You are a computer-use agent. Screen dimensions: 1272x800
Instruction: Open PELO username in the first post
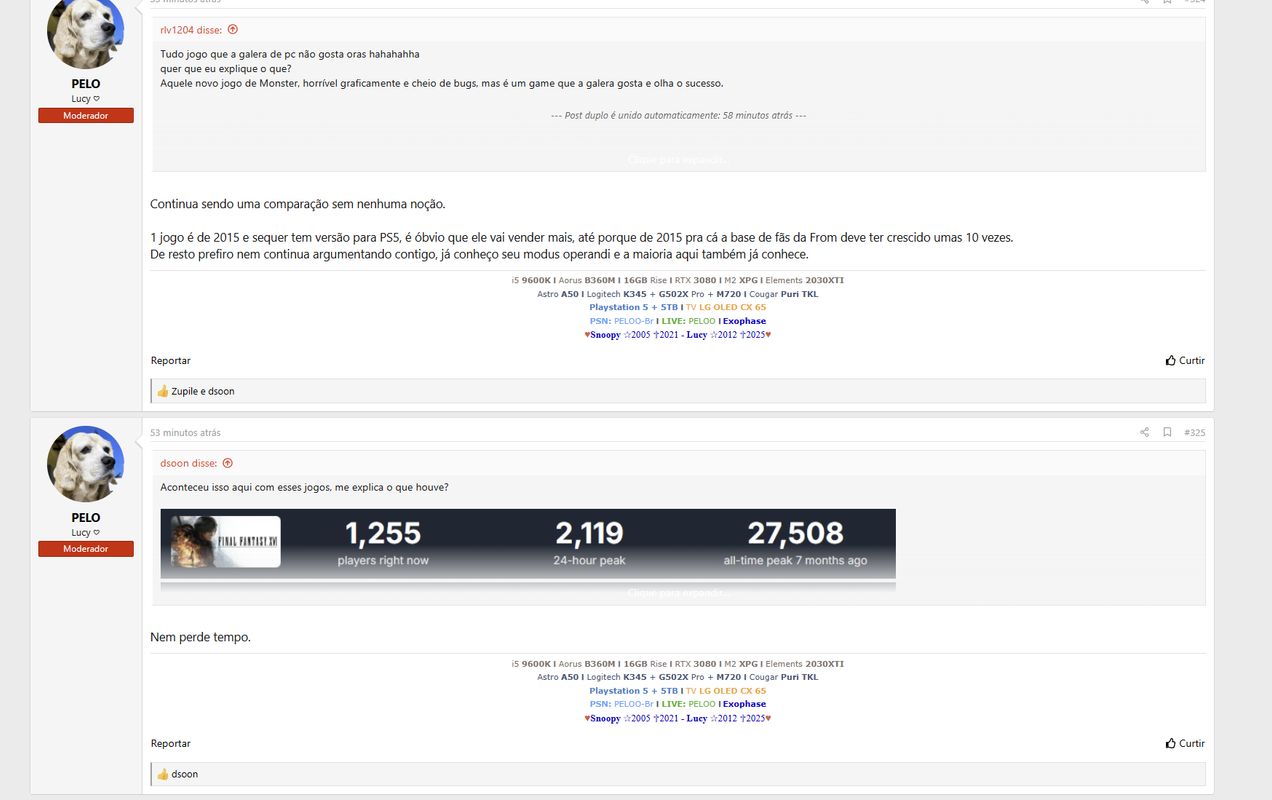click(x=86, y=84)
